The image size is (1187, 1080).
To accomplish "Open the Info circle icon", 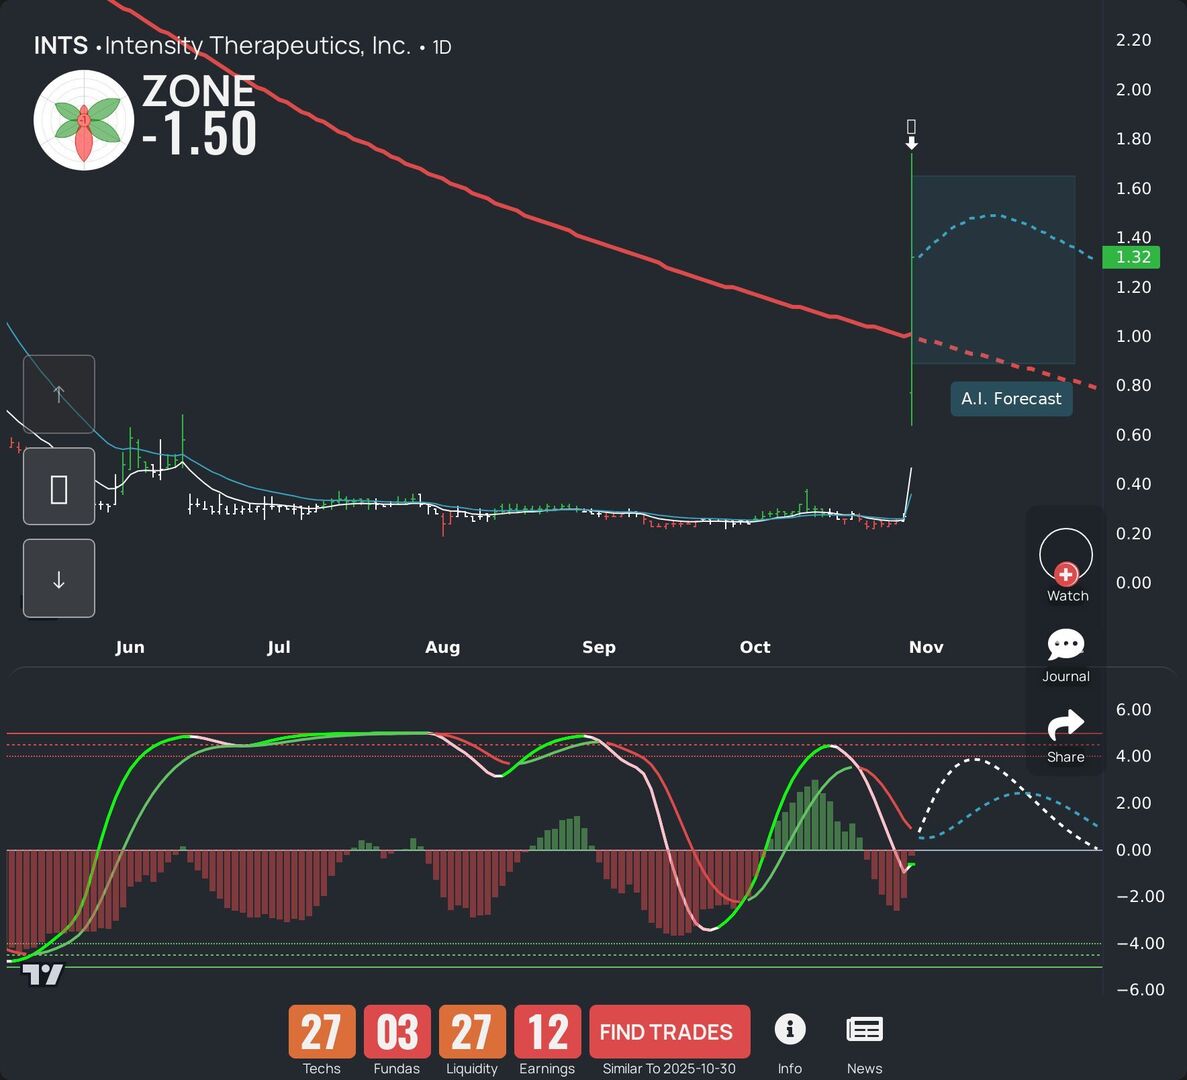I will click(790, 1029).
